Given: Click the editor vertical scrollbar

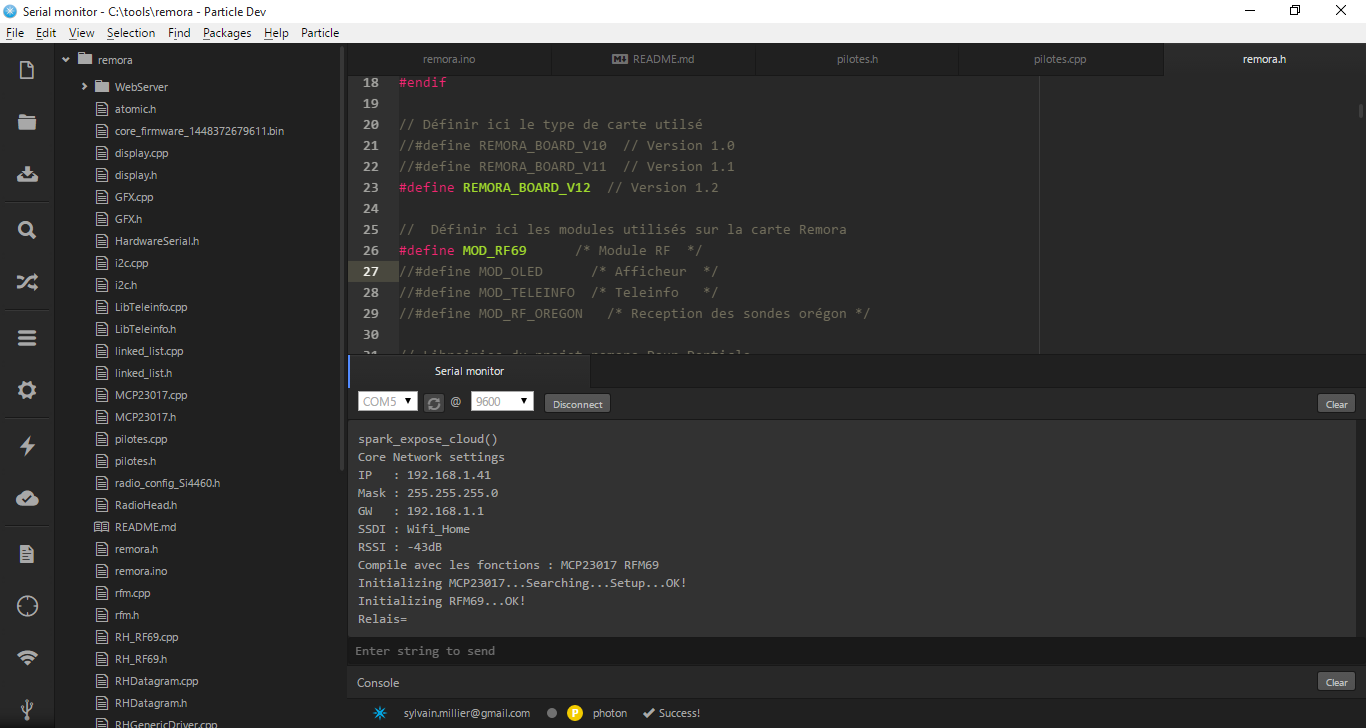Looking at the screenshot, I should click(1361, 110).
